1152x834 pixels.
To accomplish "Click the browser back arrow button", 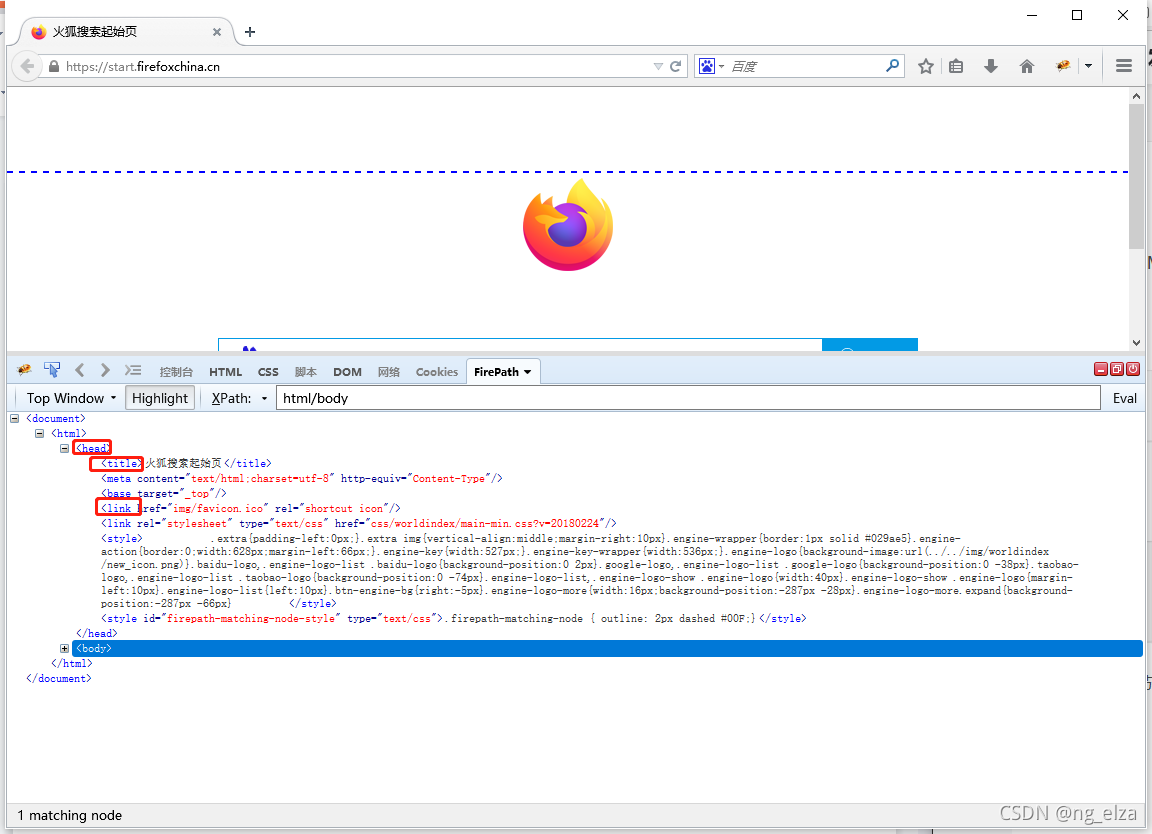I will pyautogui.click(x=27, y=66).
